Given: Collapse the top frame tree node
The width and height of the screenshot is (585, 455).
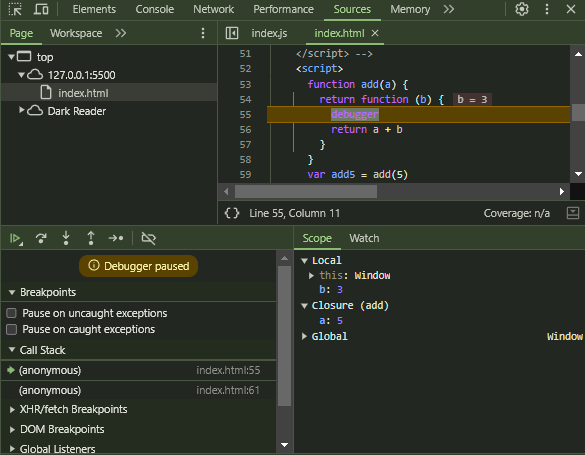Looking at the screenshot, I should tap(11, 57).
